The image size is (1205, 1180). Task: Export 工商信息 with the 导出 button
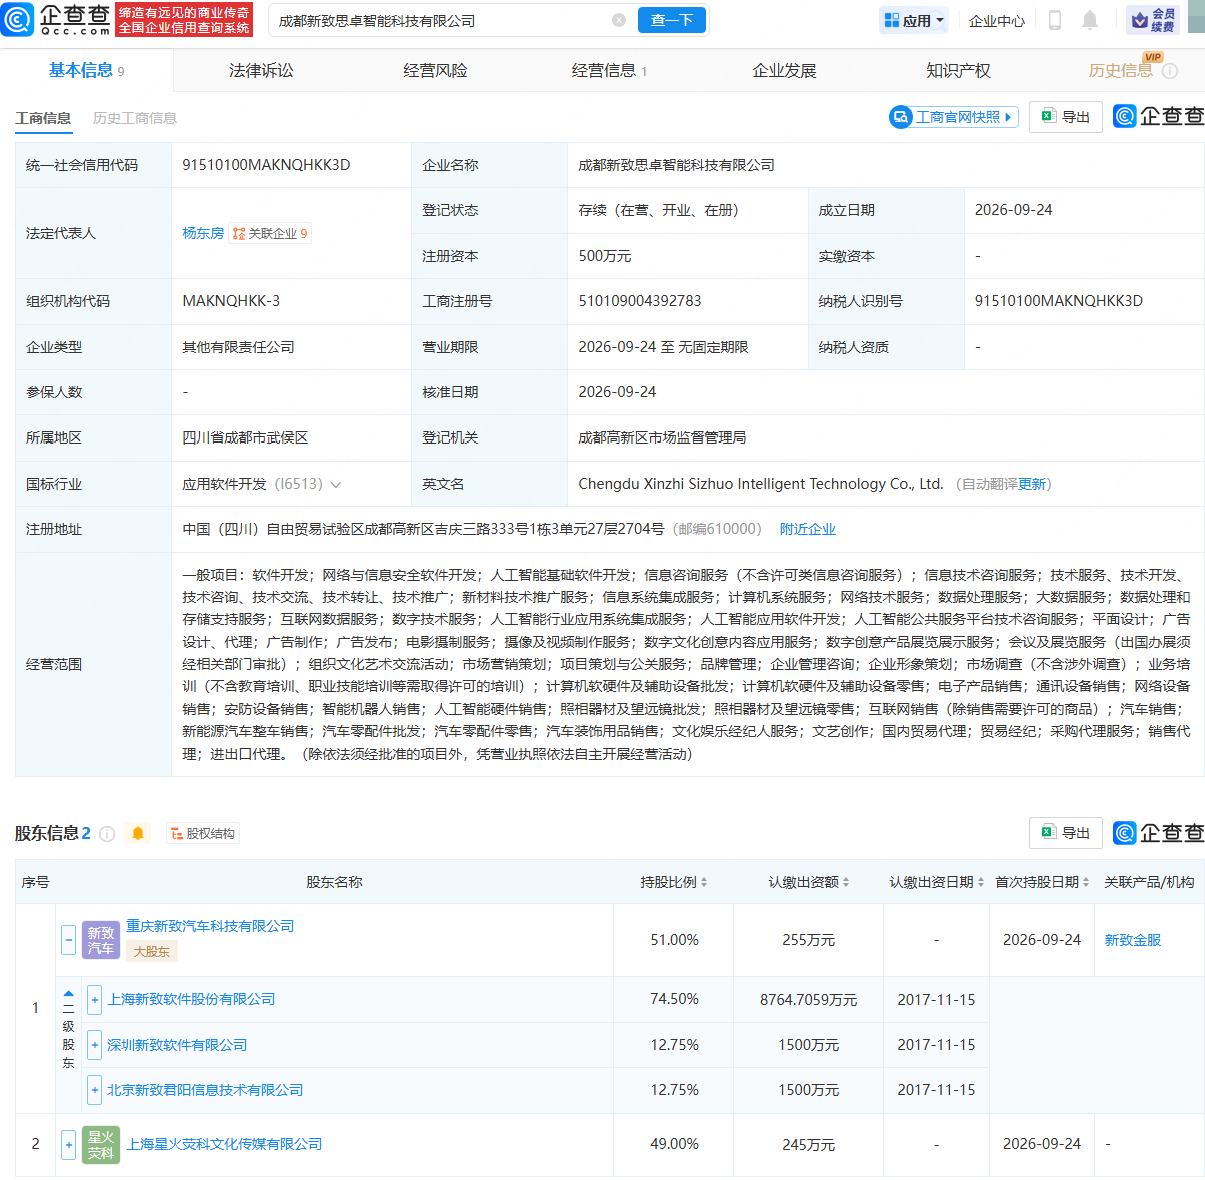pyautogui.click(x=1066, y=117)
